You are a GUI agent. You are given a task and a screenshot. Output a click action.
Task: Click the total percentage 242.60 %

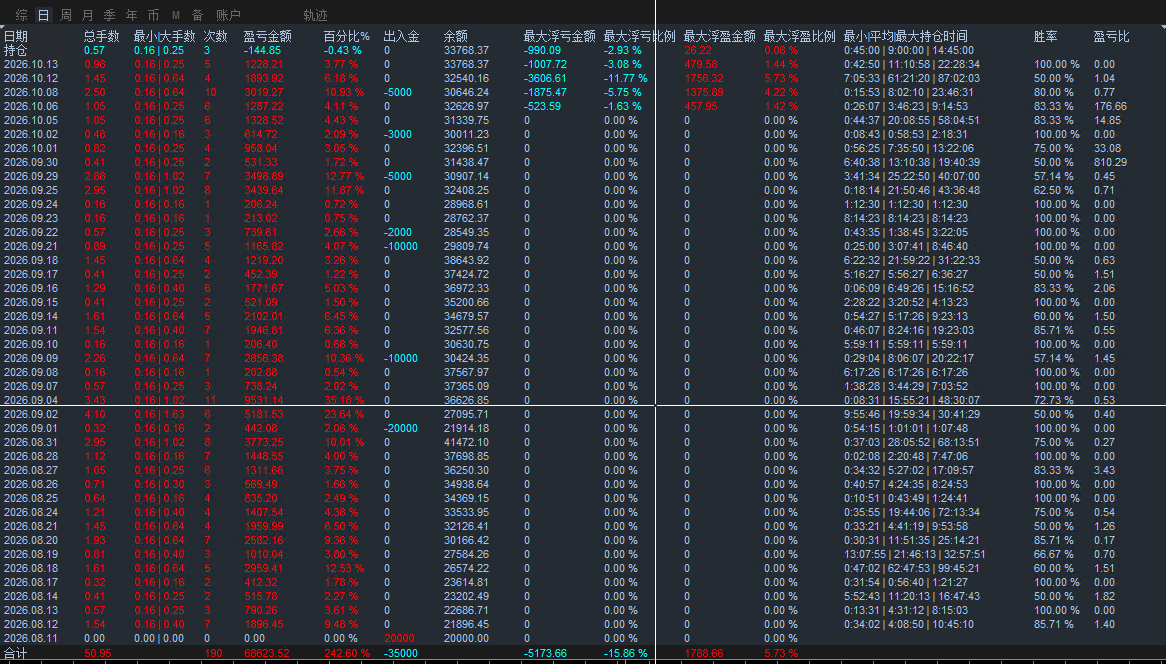[x=347, y=654]
